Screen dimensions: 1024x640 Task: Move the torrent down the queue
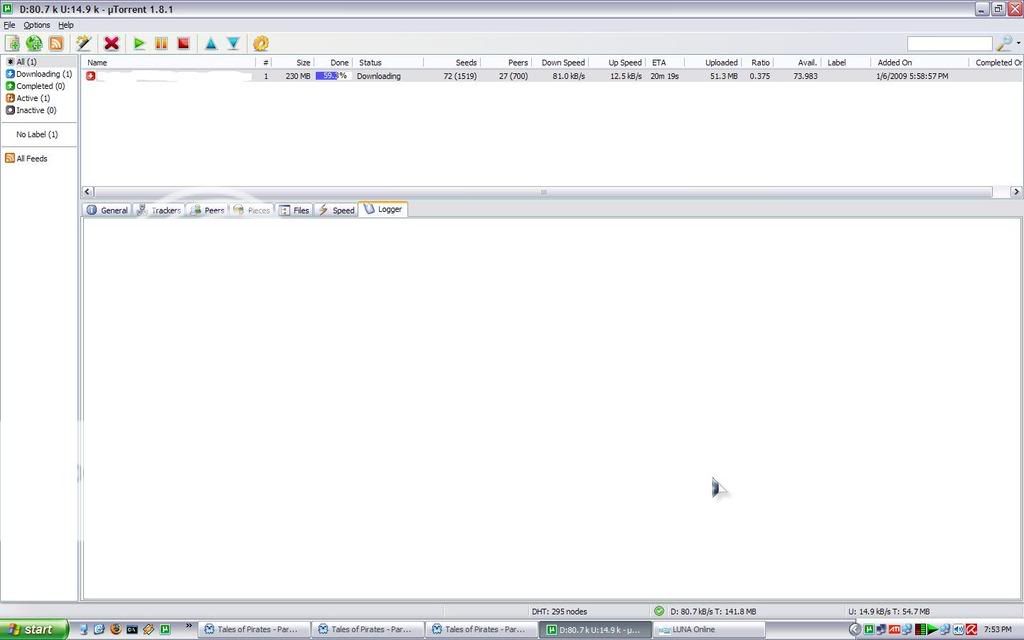(232, 43)
